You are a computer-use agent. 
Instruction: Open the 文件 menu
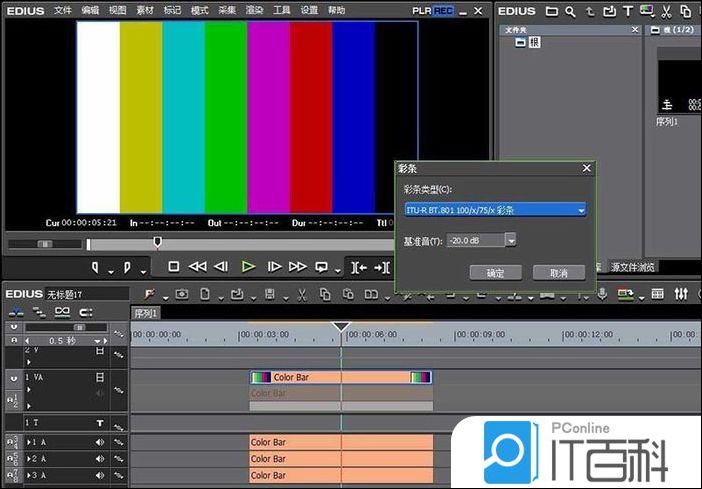[x=63, y=10]
